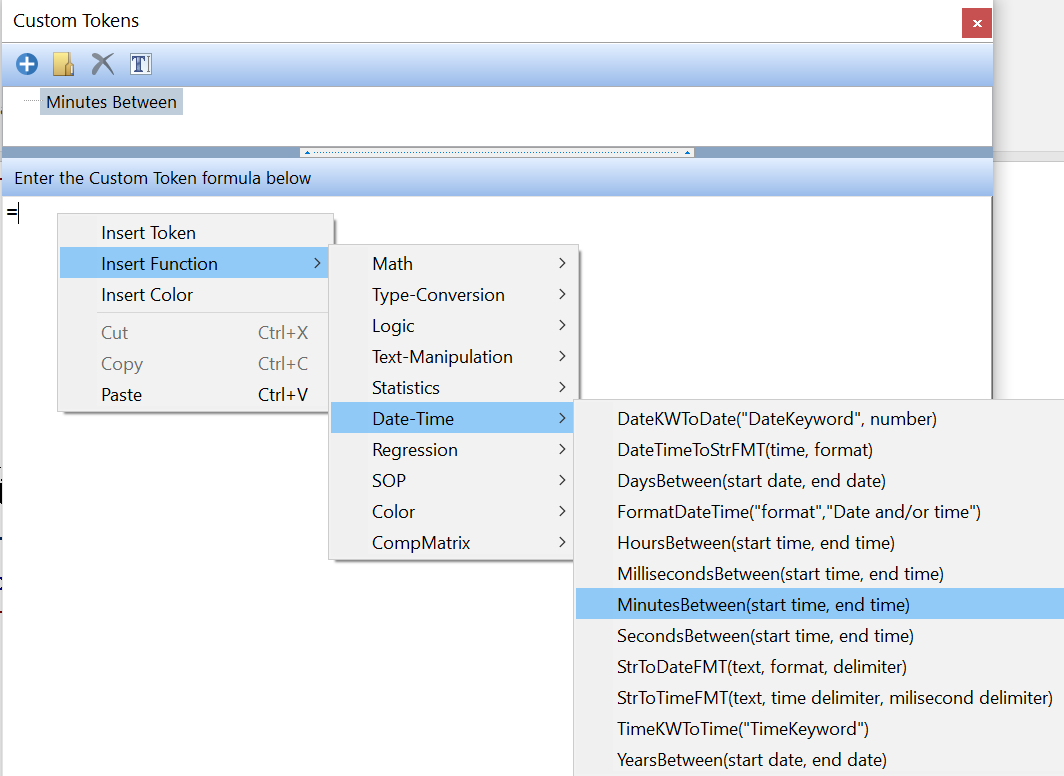Click the yellow folder icon in toolbar
Image resolution: width=1064 pixels, height=776 pixels.
tap(64, 65)
